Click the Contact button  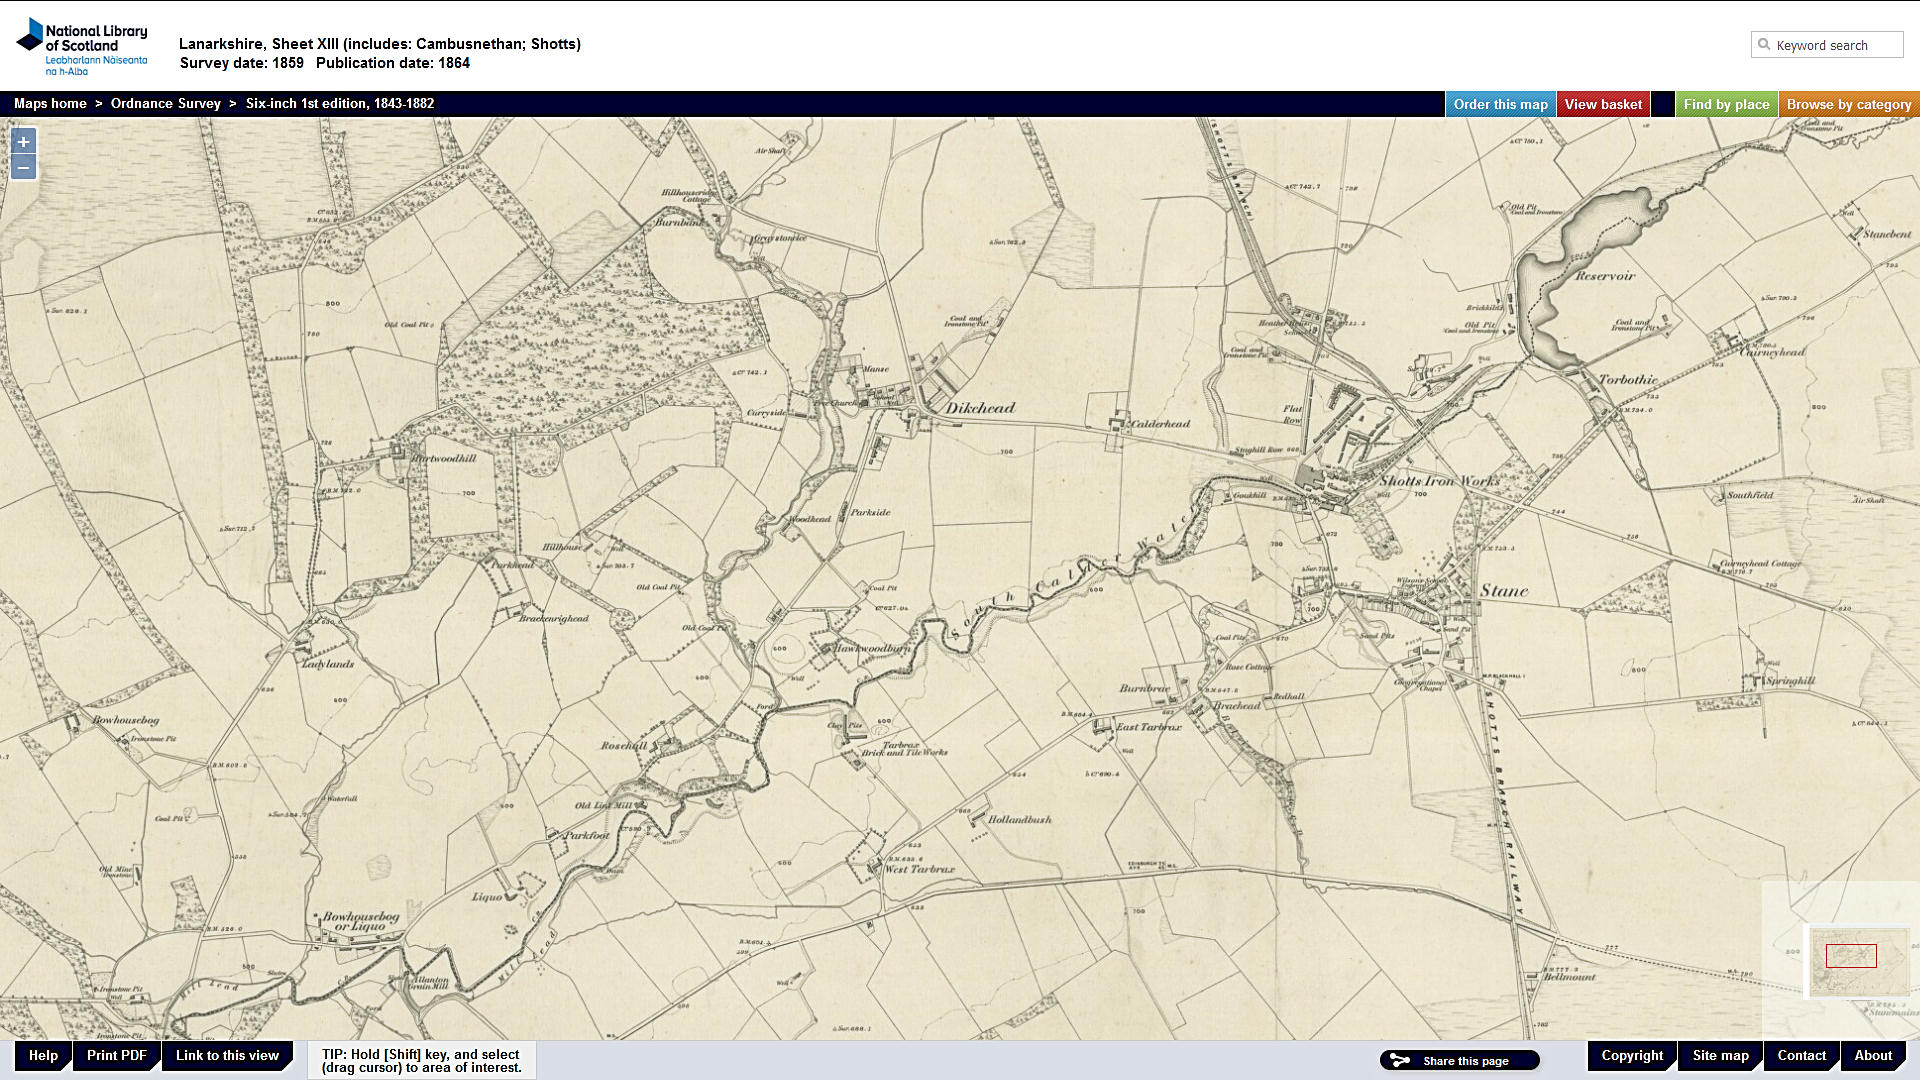(1801, 1055)
